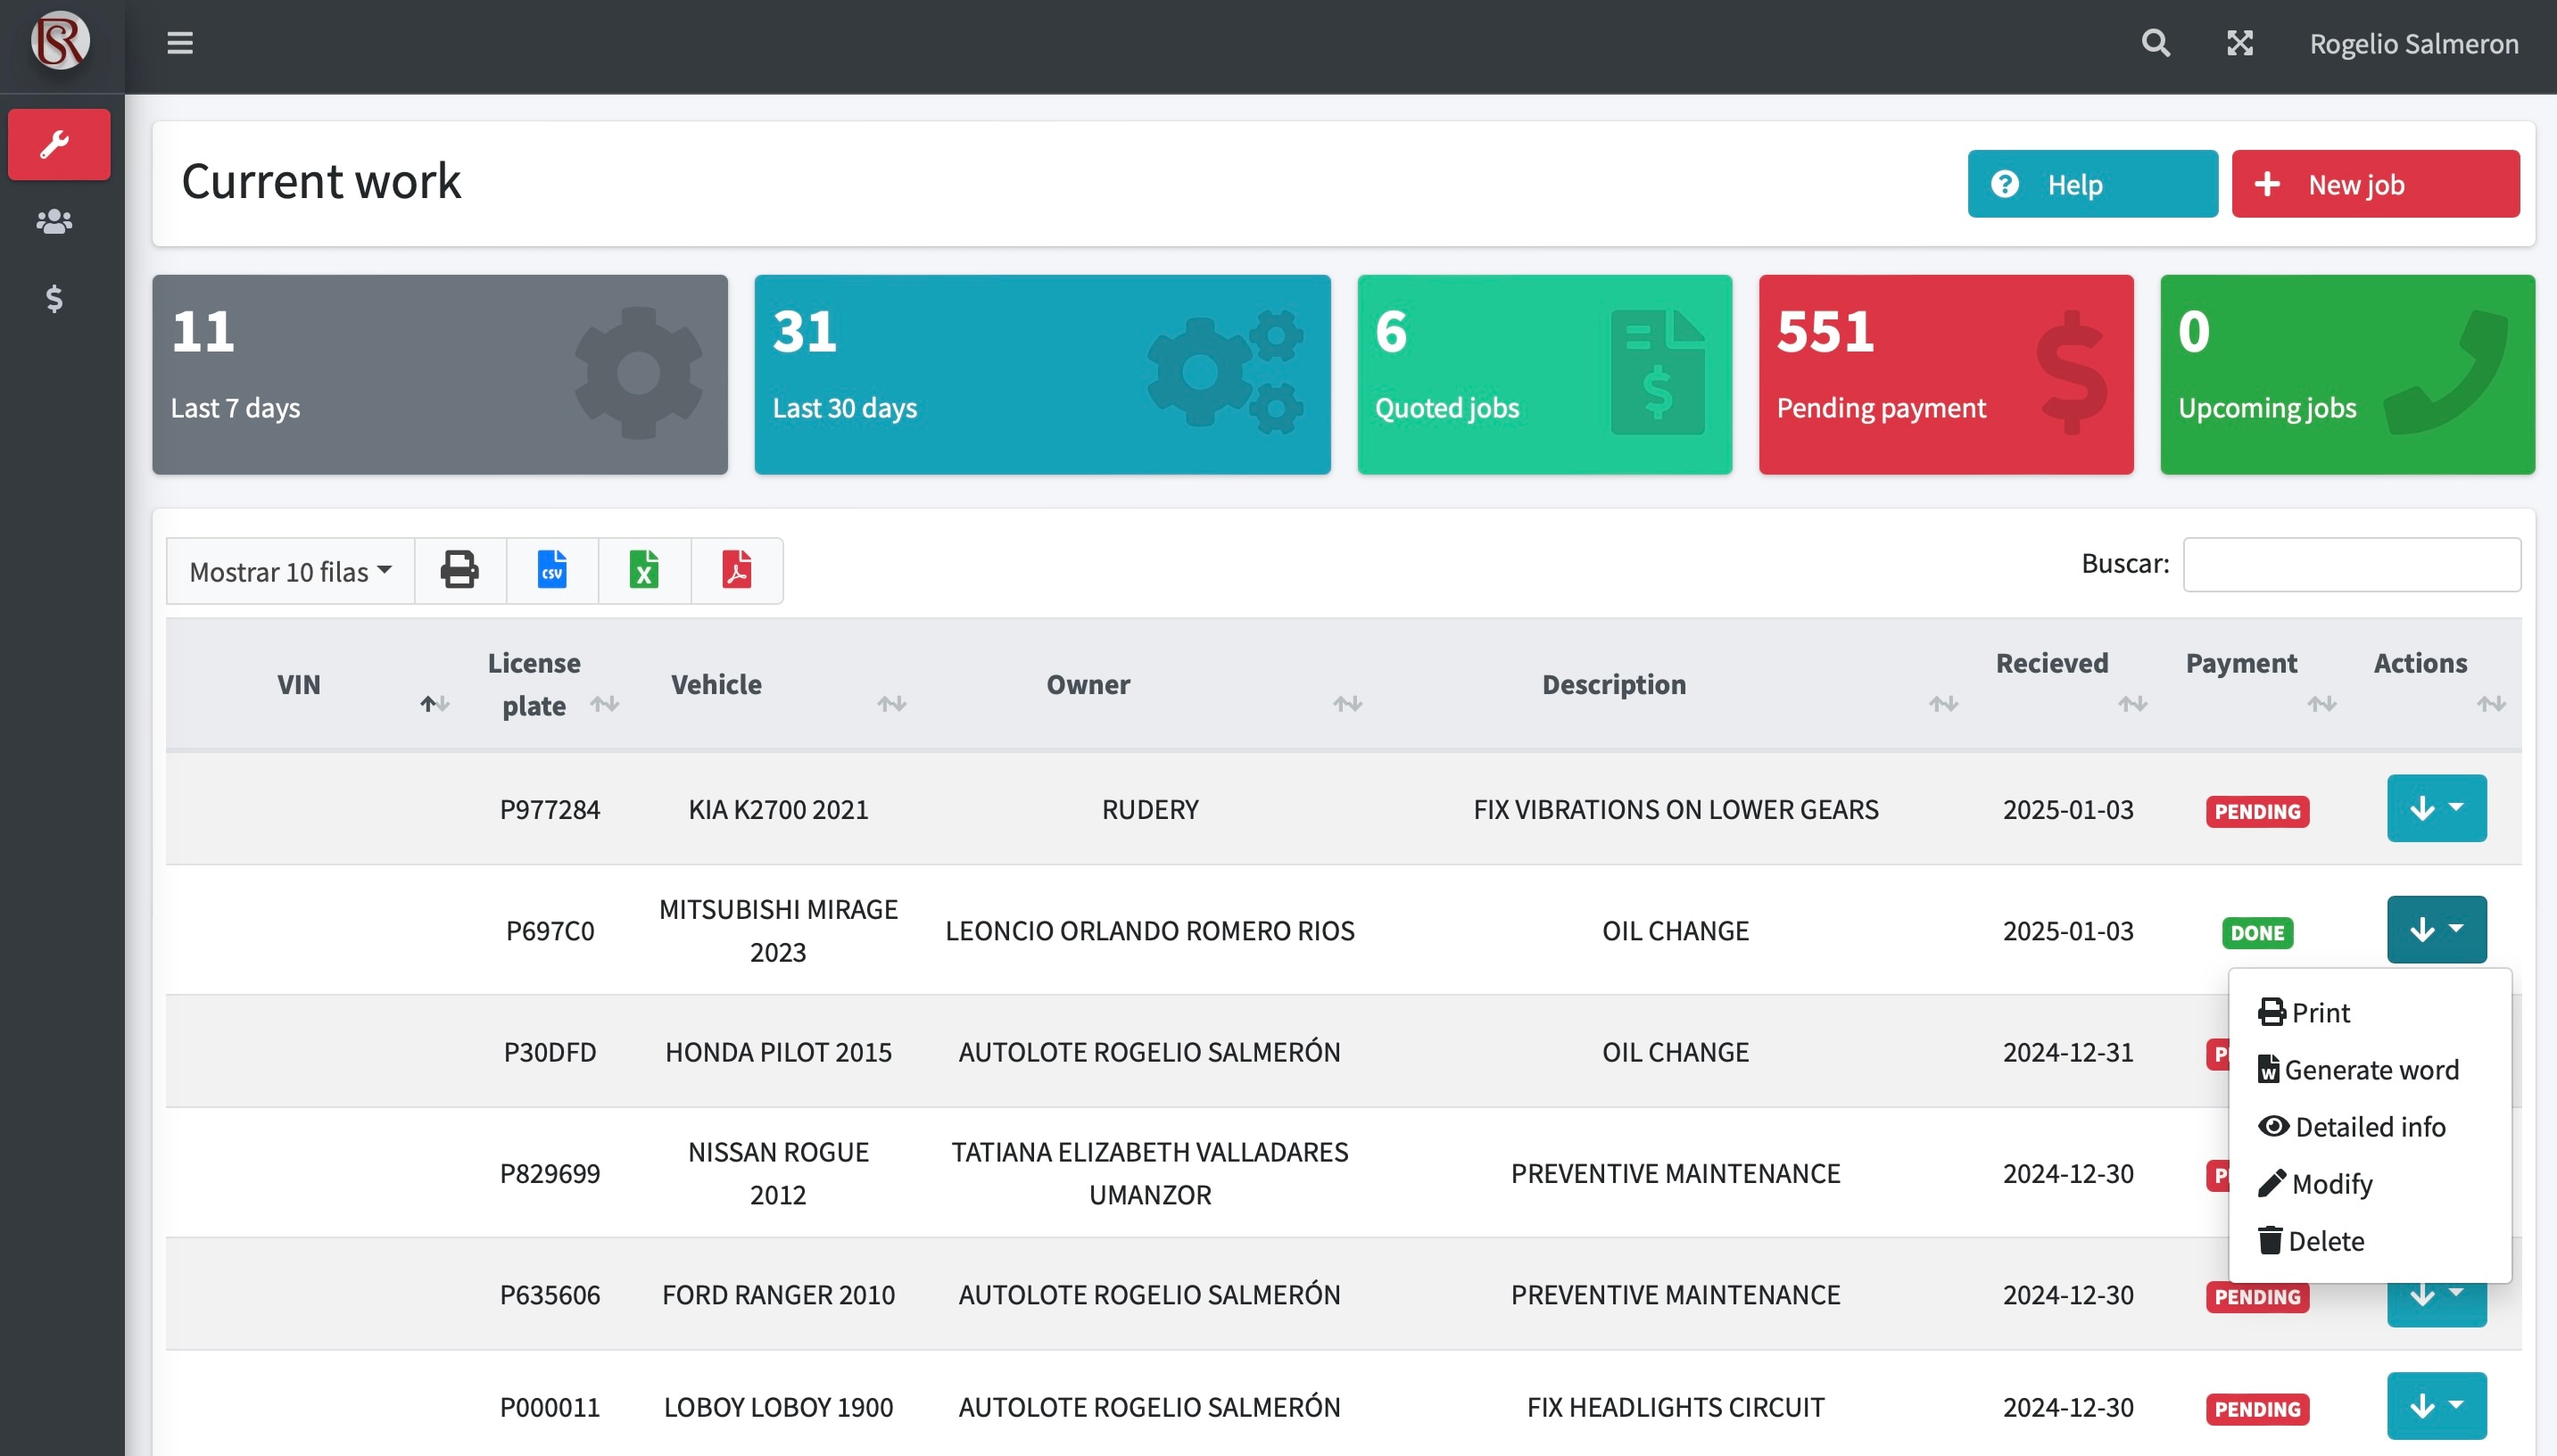Select Detailed info in the actions menu
2557x1456 pixels.
point(2369,1126)
